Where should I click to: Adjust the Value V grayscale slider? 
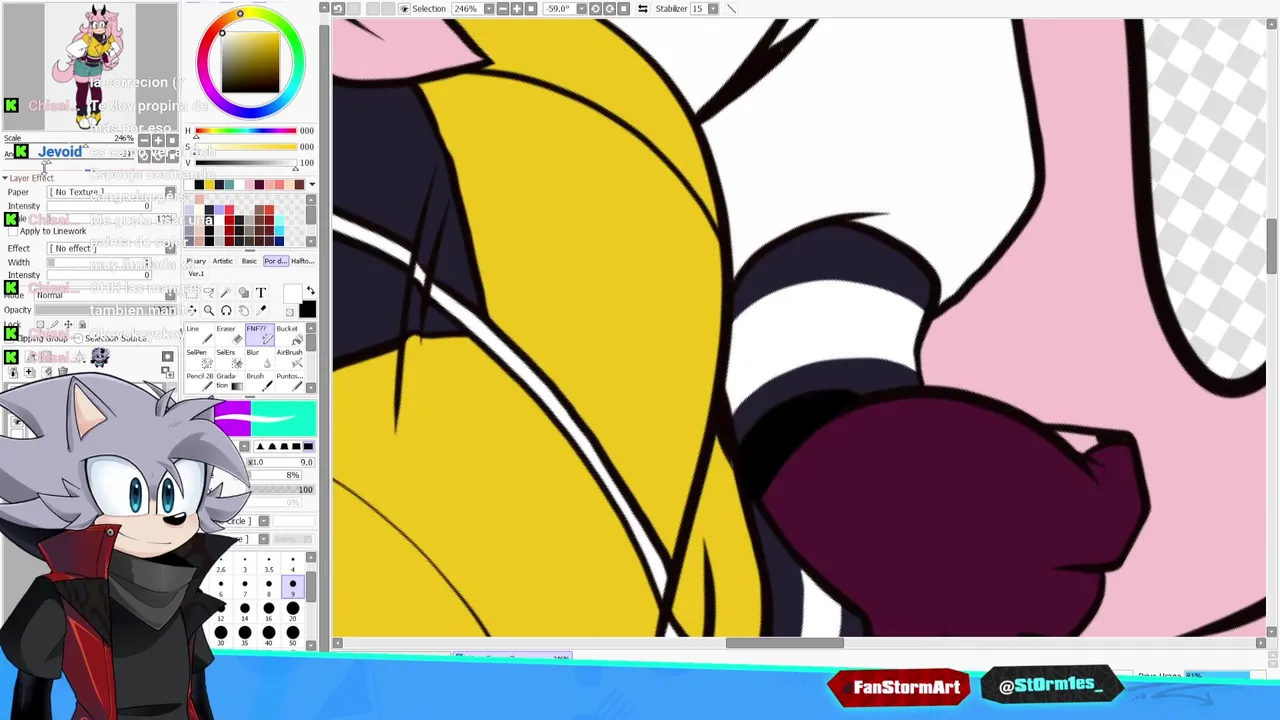tap(246, 163)
